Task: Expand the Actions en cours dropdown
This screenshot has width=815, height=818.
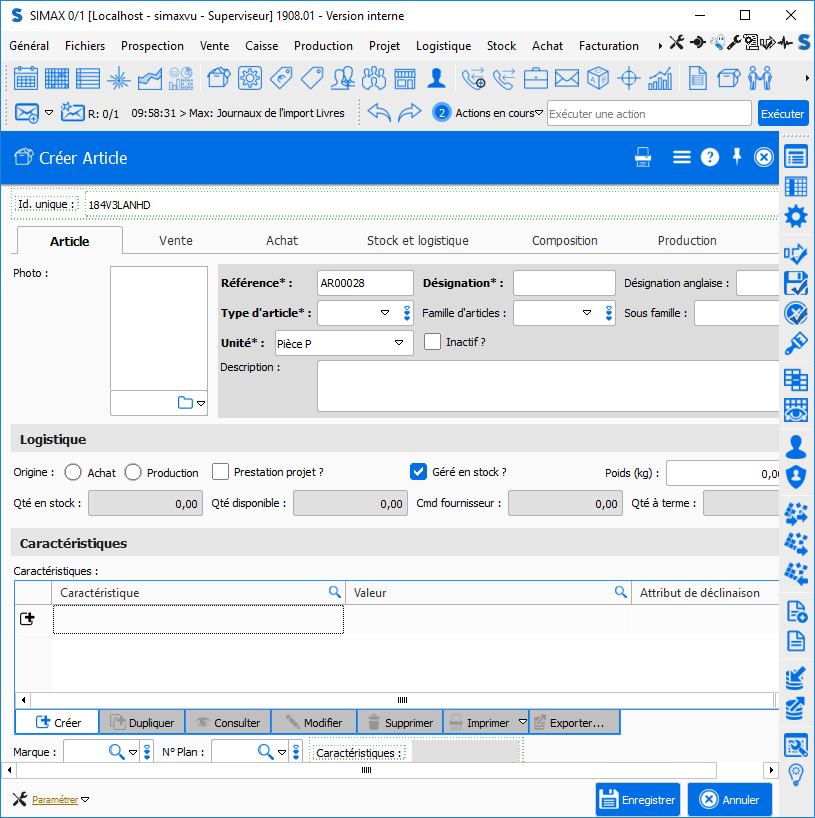Action: (x=539, y=113)
